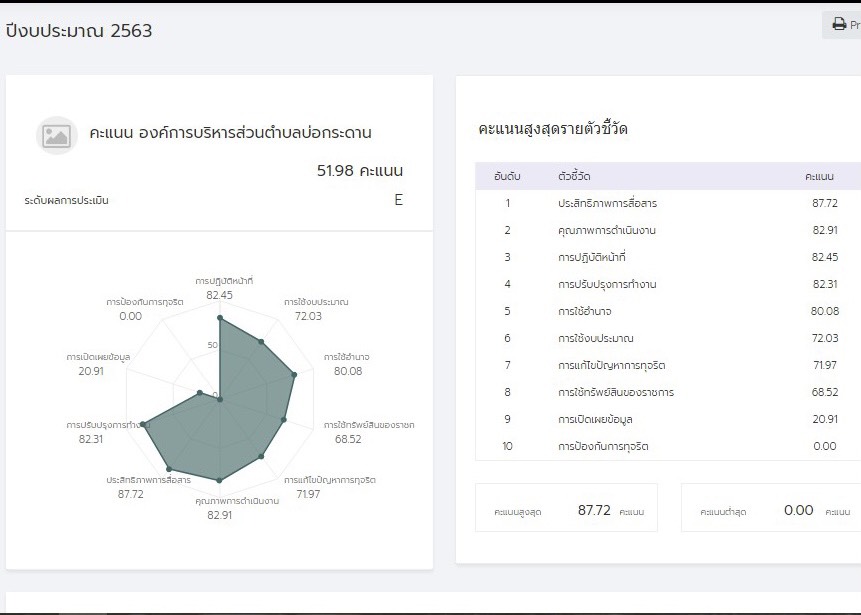861x615 pixels.
Task: Select table row 'การแก้ไขปัญหาการทุจริต'
Action: pos(668,365)
